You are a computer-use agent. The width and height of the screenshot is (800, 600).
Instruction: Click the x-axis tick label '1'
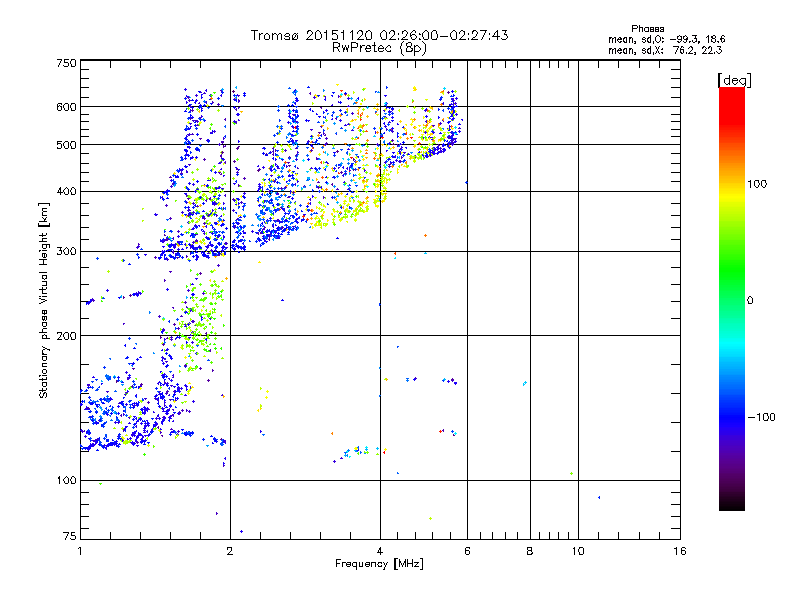tap(80, 551)
